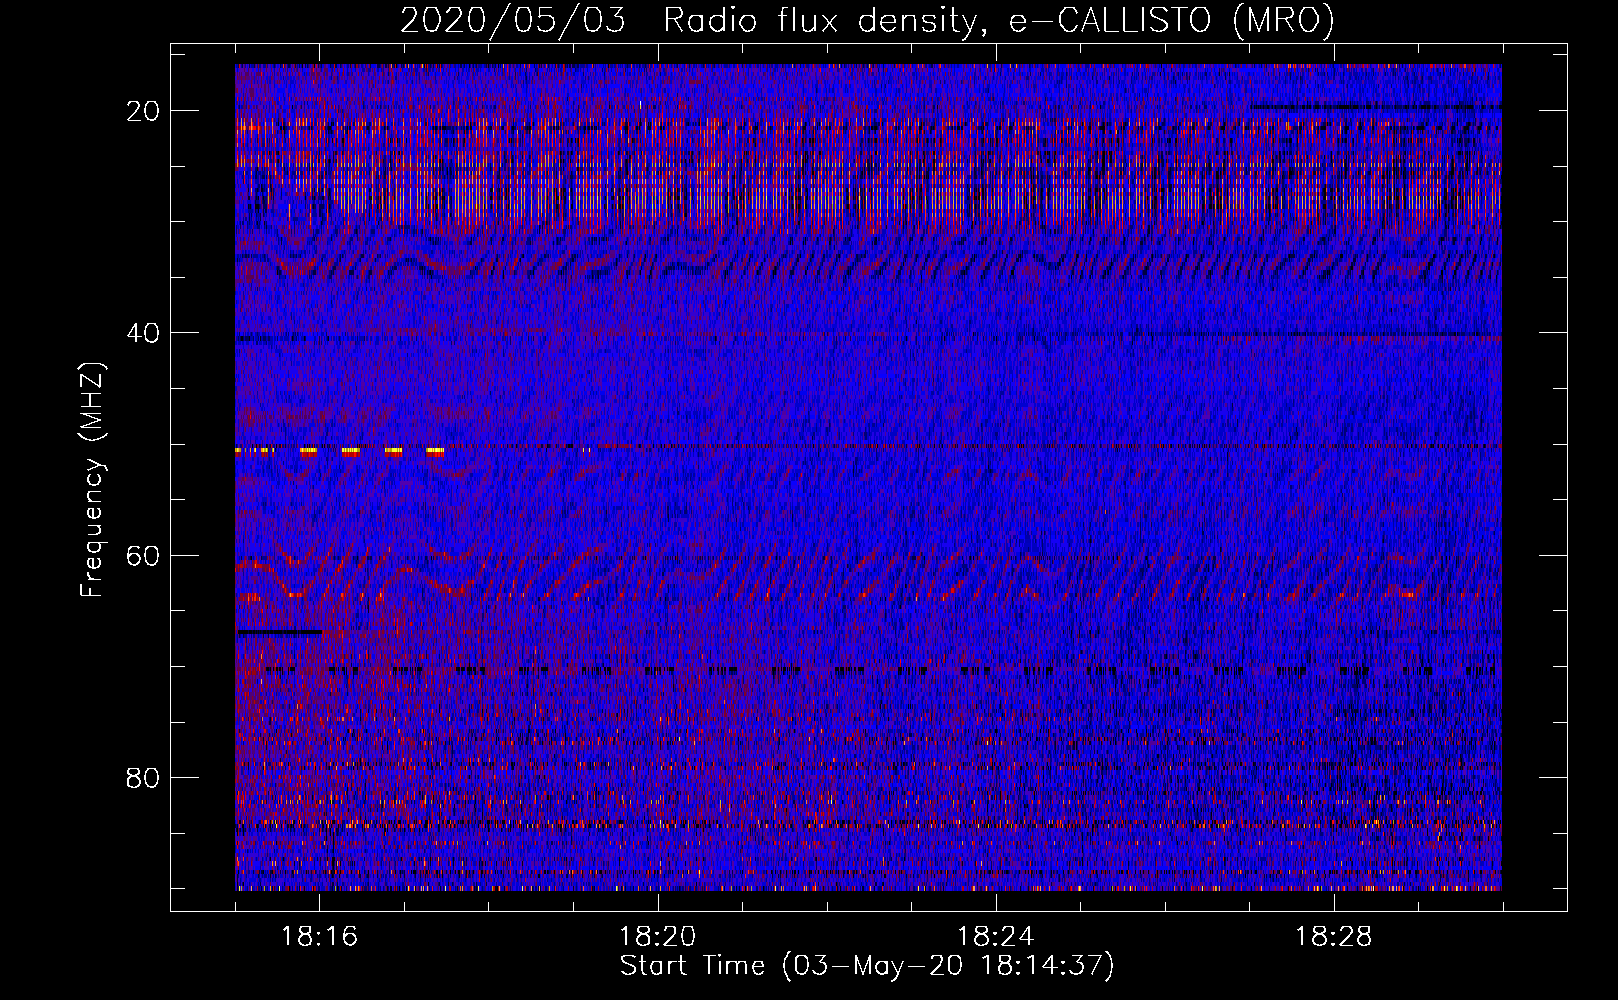Viewport: 1618px width, 1000px height.
Task: Click the '80' frequency tick label
Action: 144,777
